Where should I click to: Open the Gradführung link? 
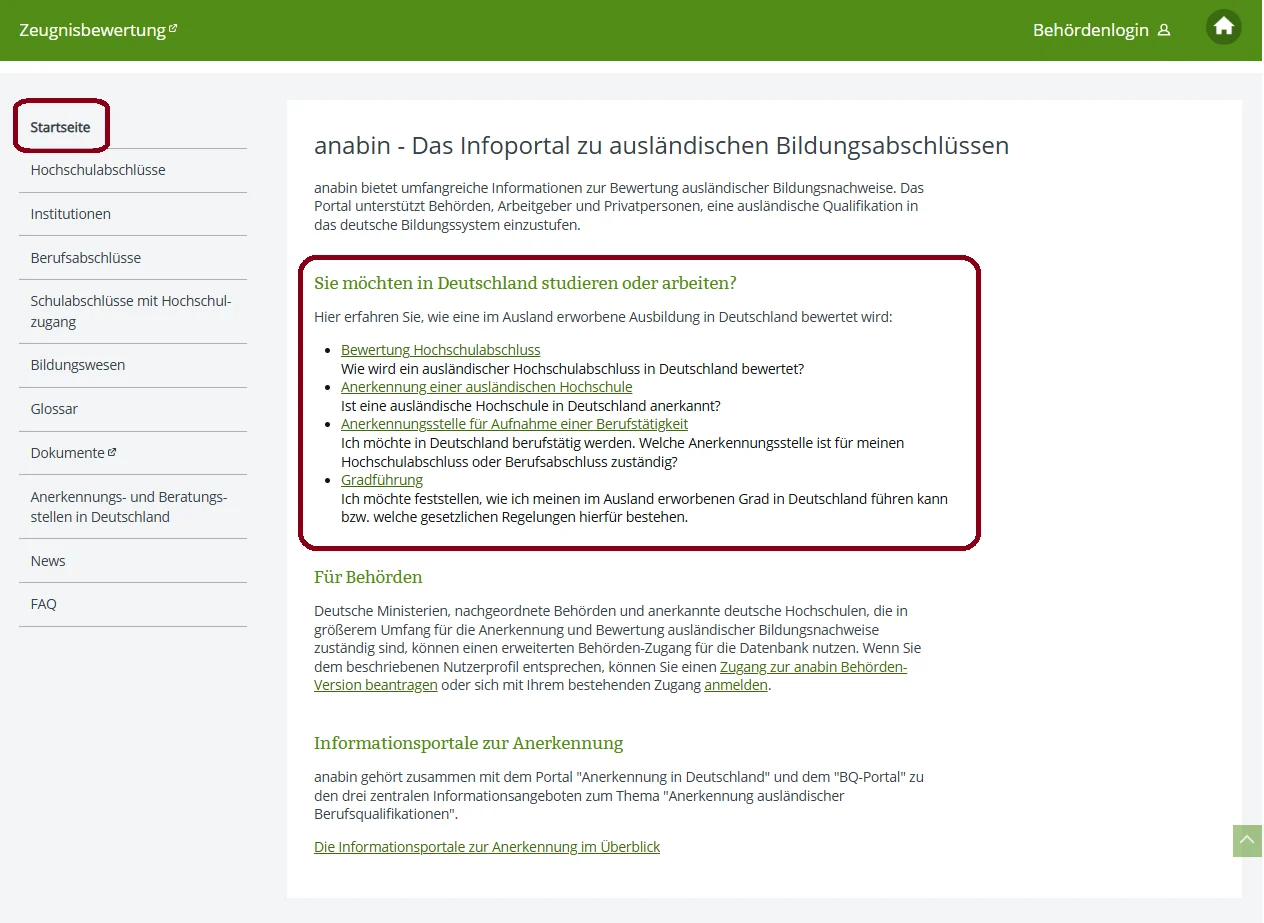point(382,480)
